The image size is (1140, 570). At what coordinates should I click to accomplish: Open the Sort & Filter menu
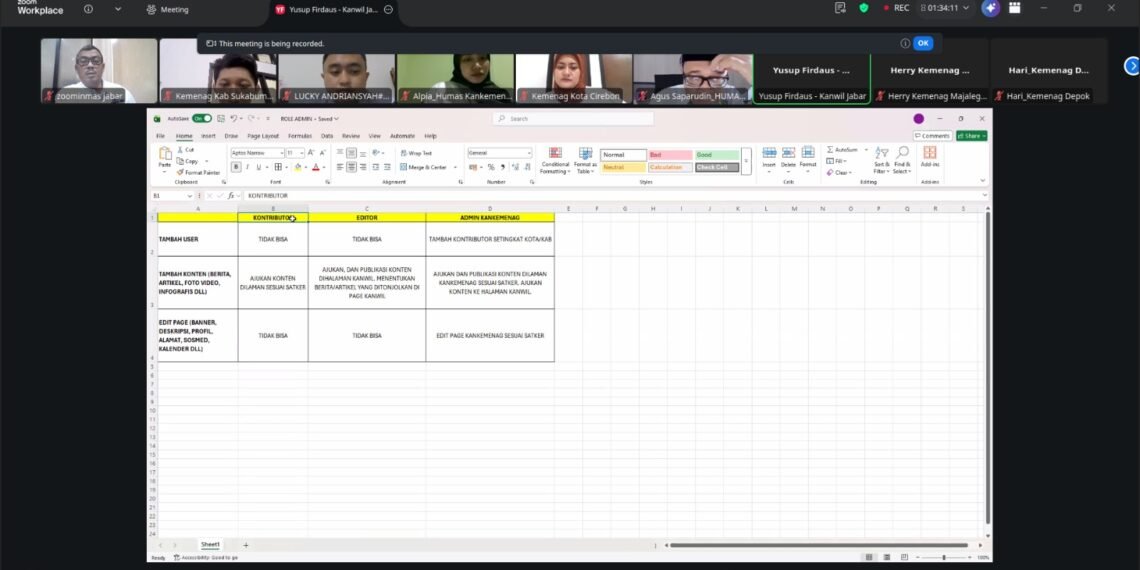pyautogui.click(x=882, y=161)
